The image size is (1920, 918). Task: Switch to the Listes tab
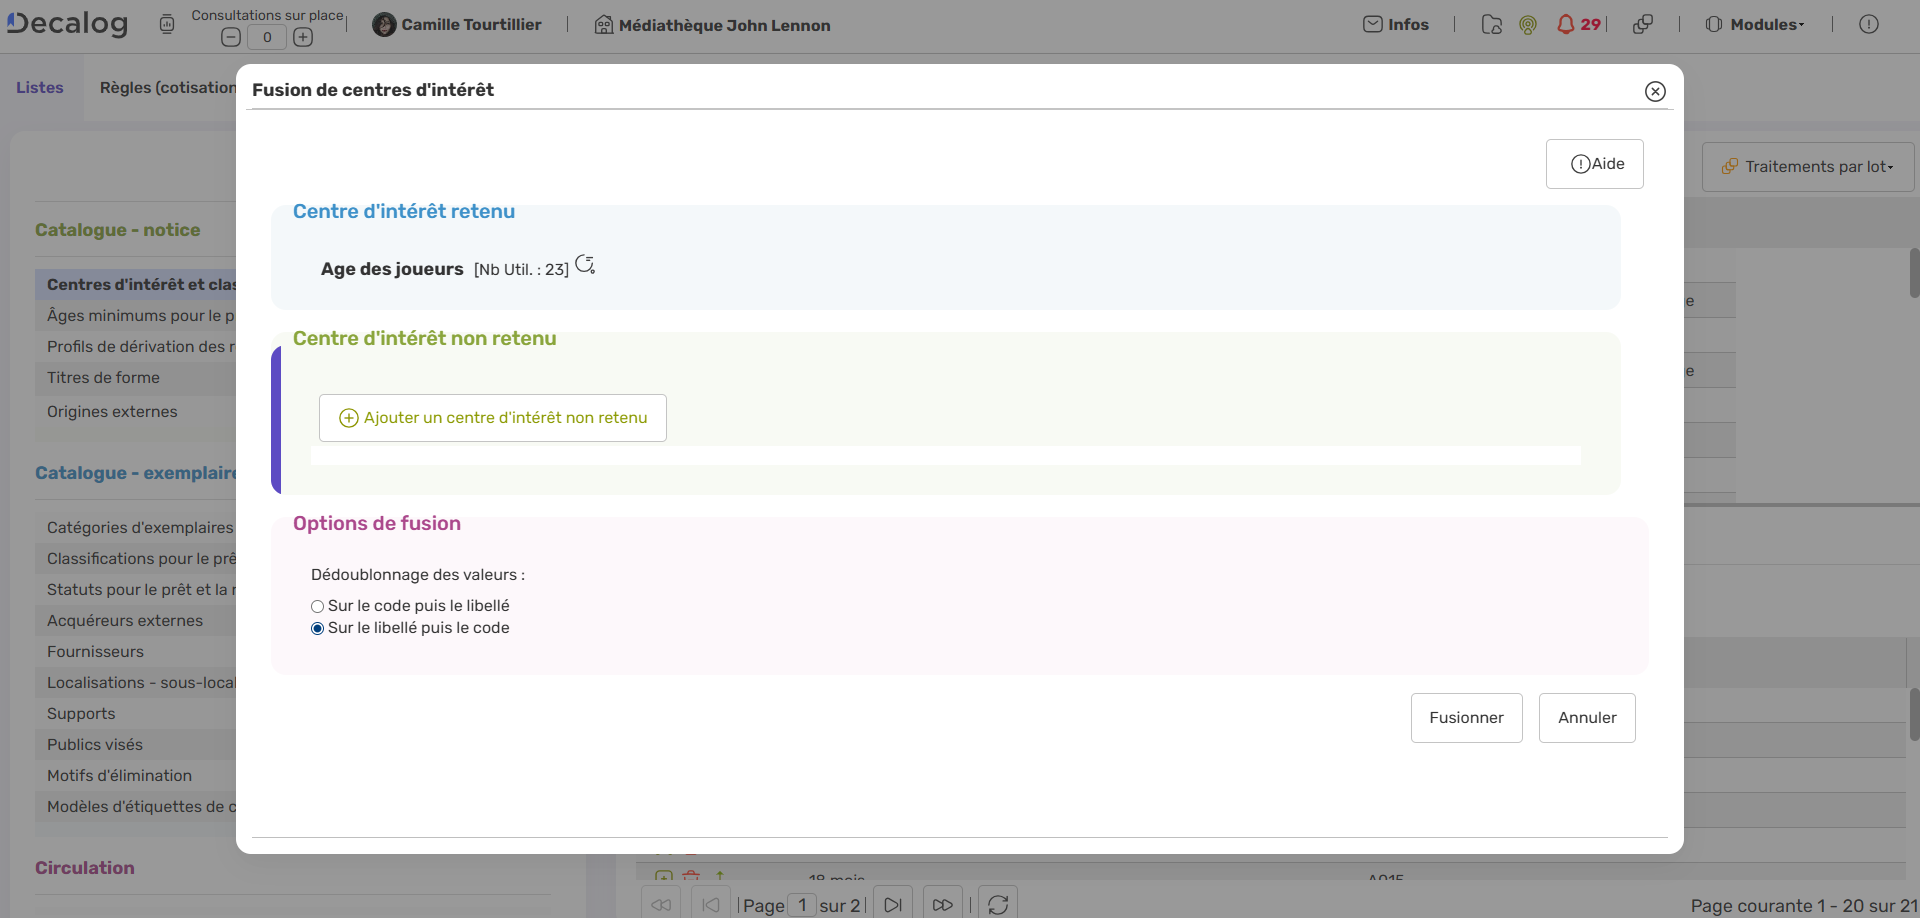tap(40, 87)
